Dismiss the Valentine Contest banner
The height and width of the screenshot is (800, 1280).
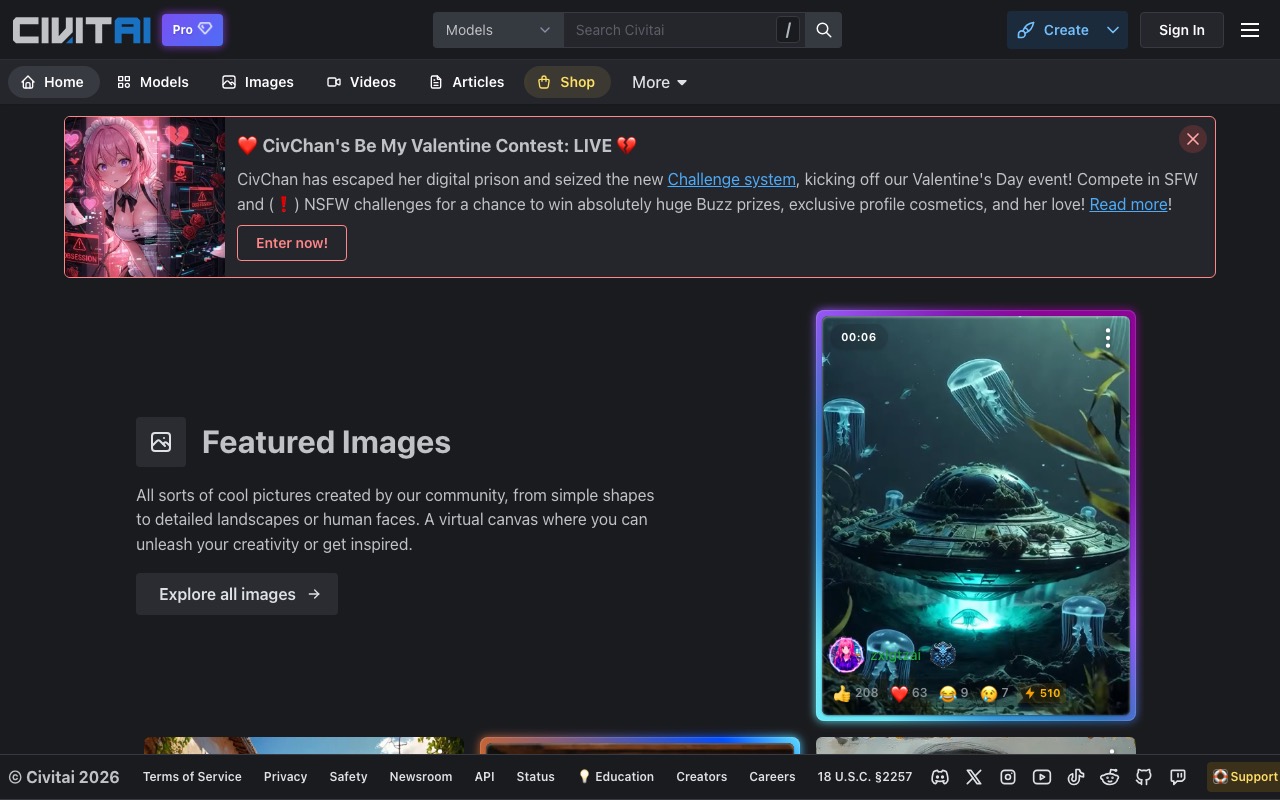click(1192, 140)
